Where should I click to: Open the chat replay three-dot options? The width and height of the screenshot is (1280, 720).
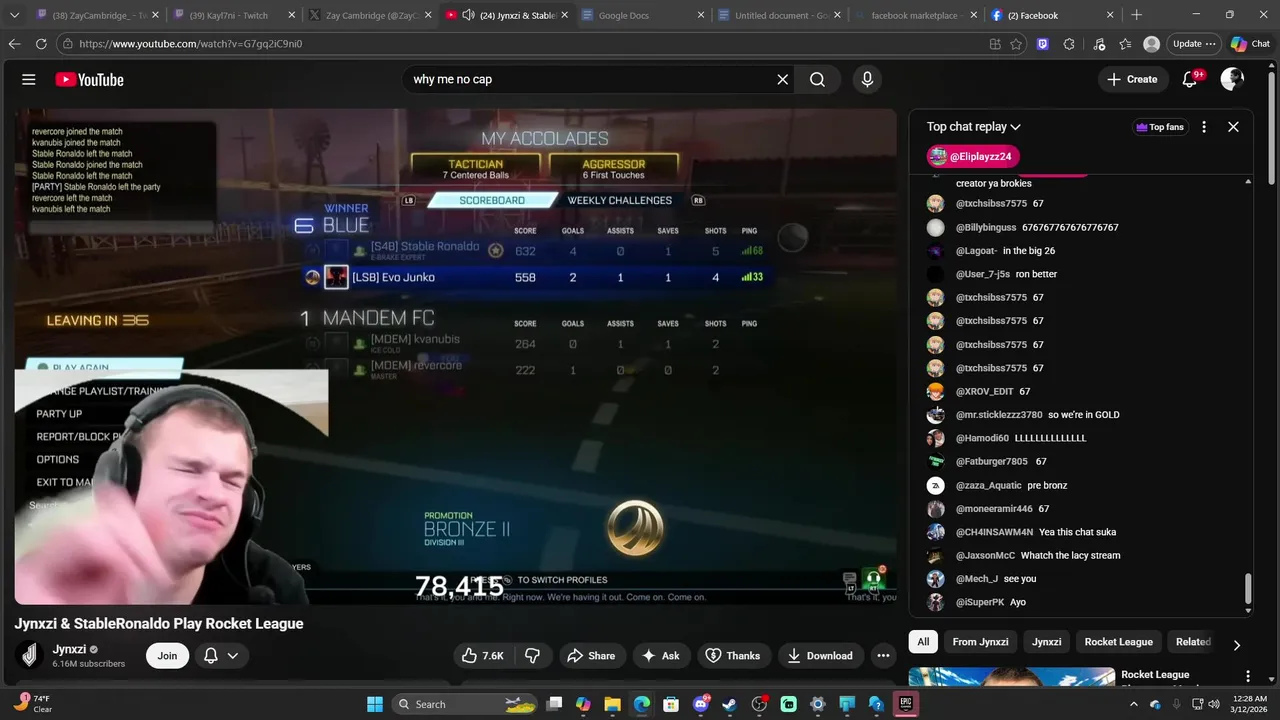(x=1204, y=127)
